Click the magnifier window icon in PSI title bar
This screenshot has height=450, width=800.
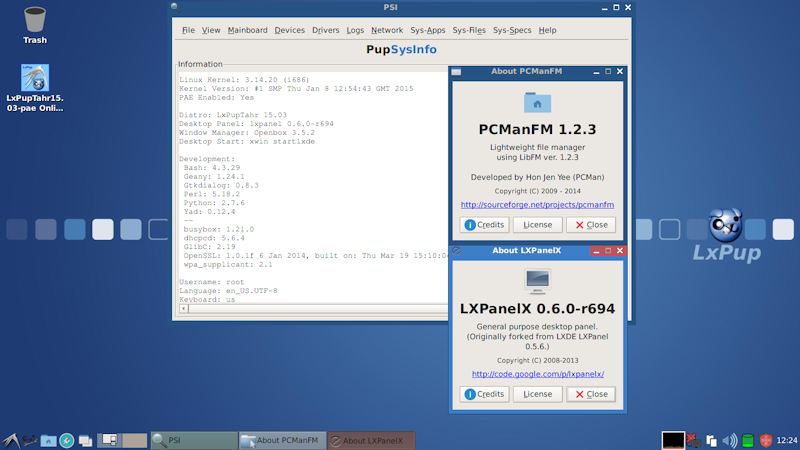[x=176, y=7]
